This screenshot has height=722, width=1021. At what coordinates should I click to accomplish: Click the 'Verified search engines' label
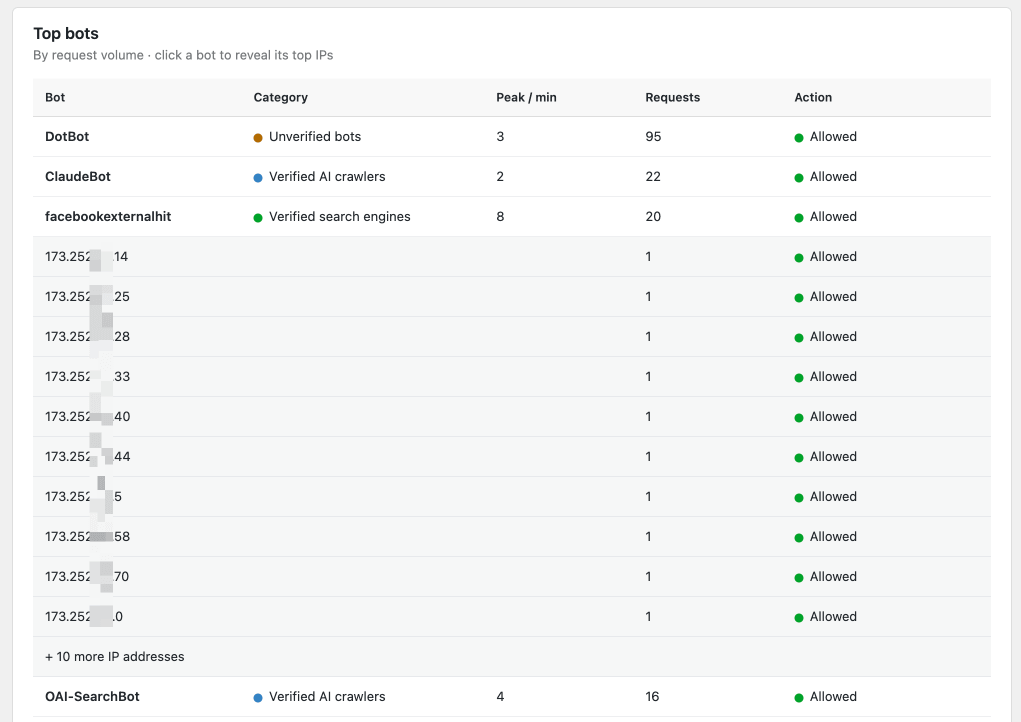tap(339, 217)
